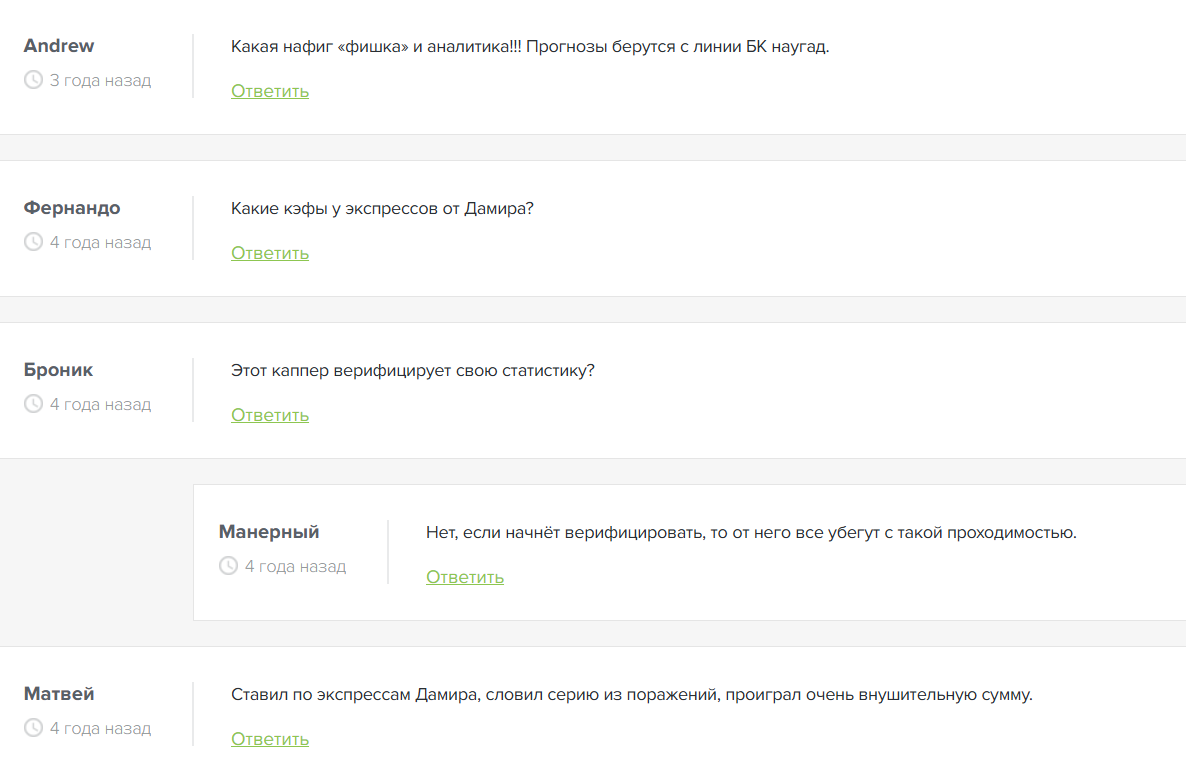The height and width of the screenshot is (771, 1186).
Task: Click Andrew's comment text about «фишка»
Action: pos(530,47)
